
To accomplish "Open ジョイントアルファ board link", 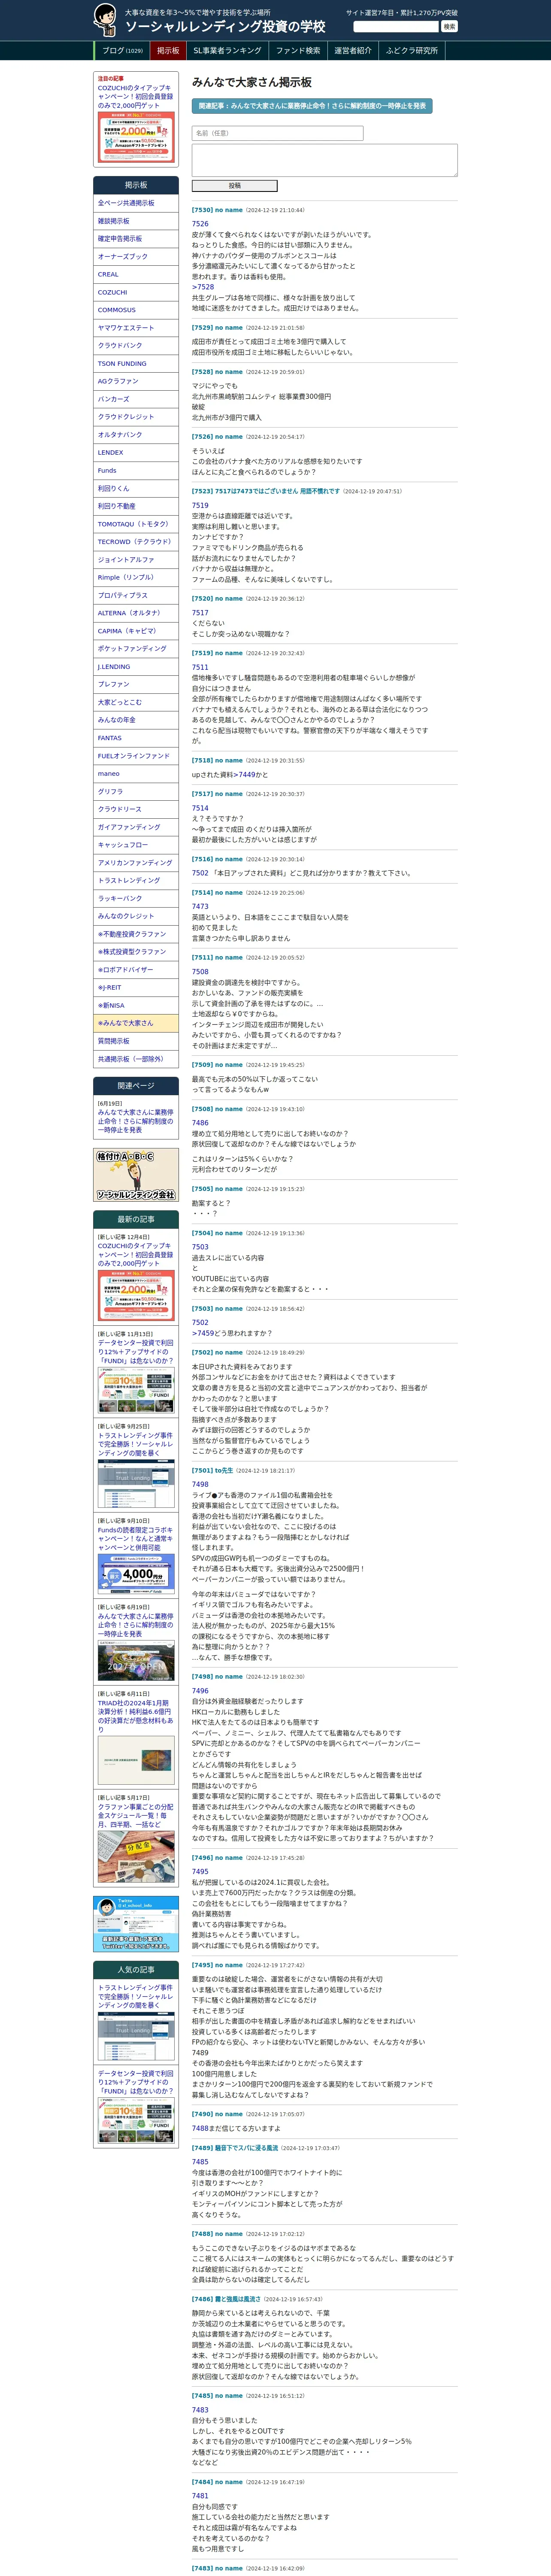I will 136,560.
